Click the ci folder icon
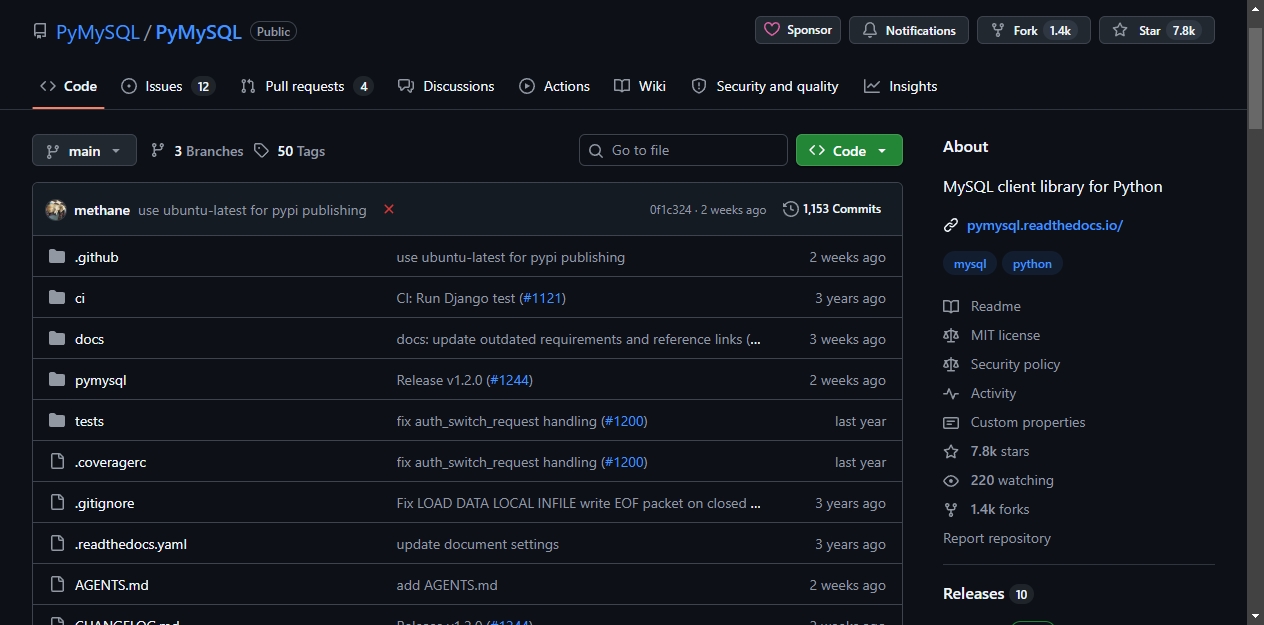This screenshot has height=625, width=1264. click(57, 298)
